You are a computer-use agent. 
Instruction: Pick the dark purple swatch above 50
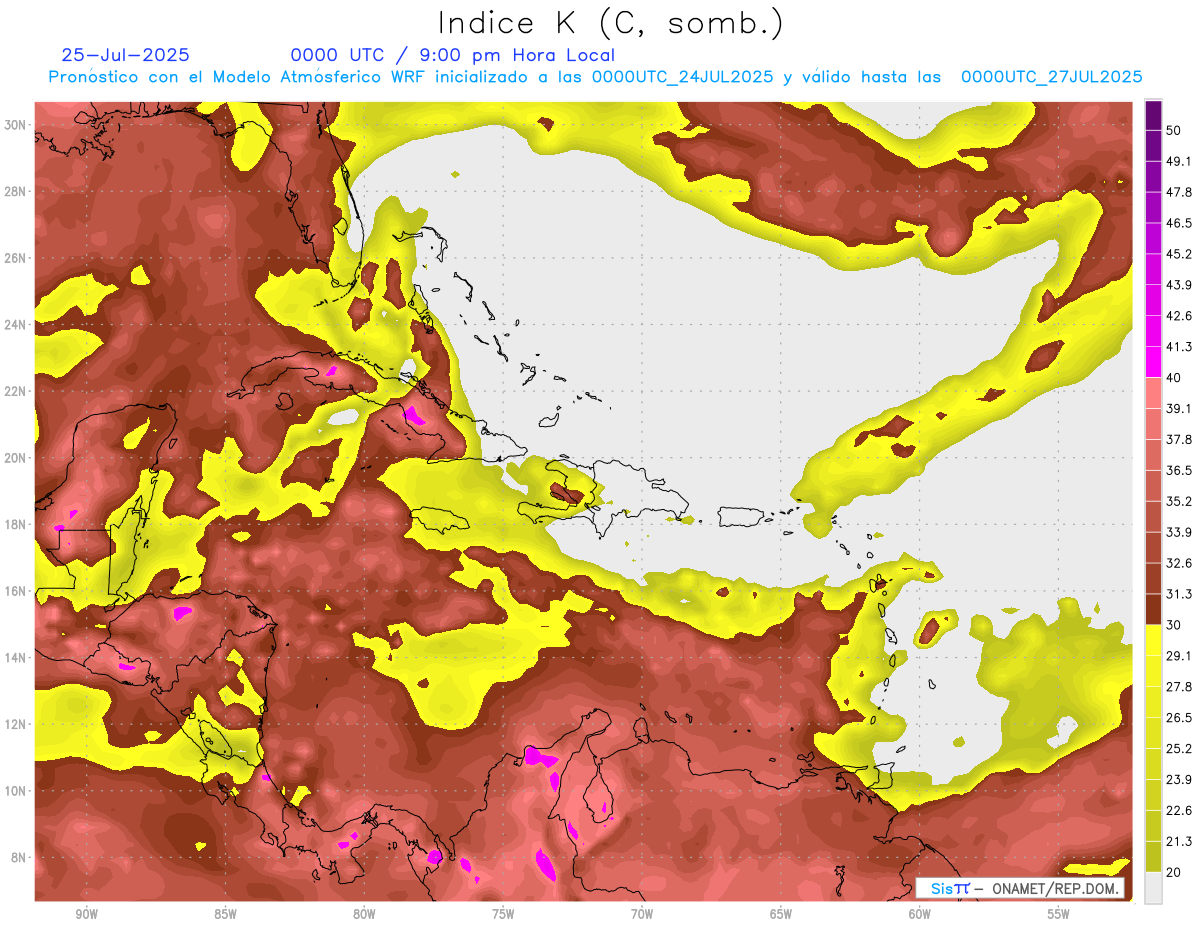[1153, 115]
